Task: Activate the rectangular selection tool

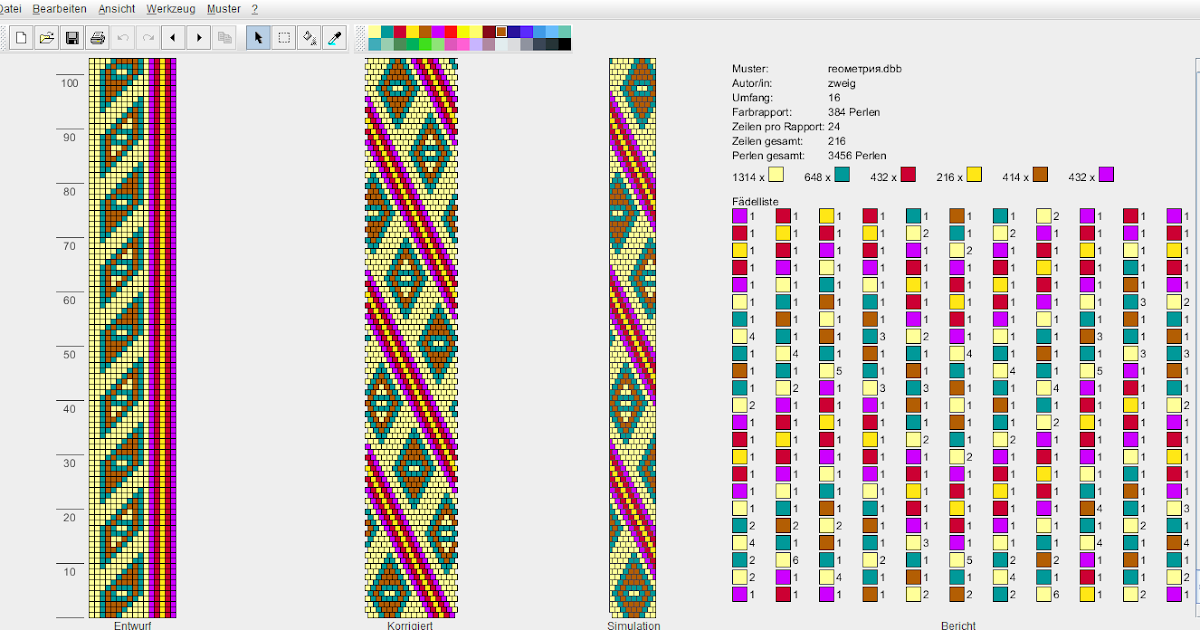Action: (x=284, y=38)
